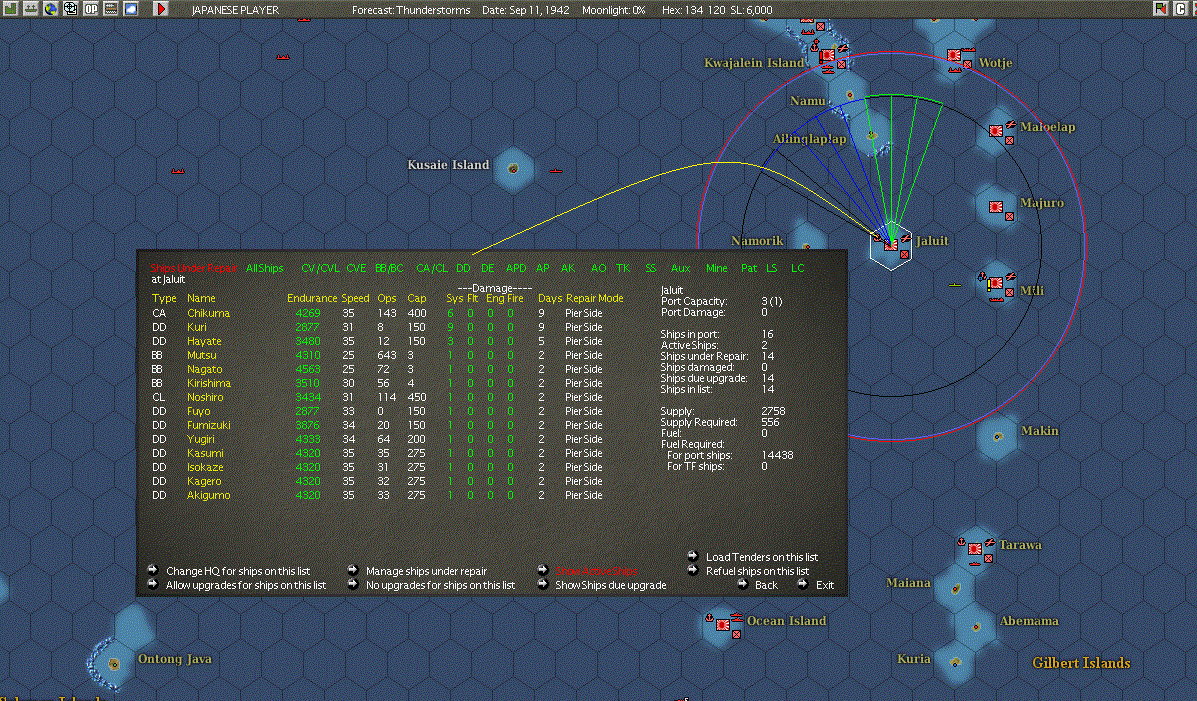1197x701 pixels.
Task: Click the crosshair globe toolbar icon
Action: pyautogui.click(x=70, y=8)
